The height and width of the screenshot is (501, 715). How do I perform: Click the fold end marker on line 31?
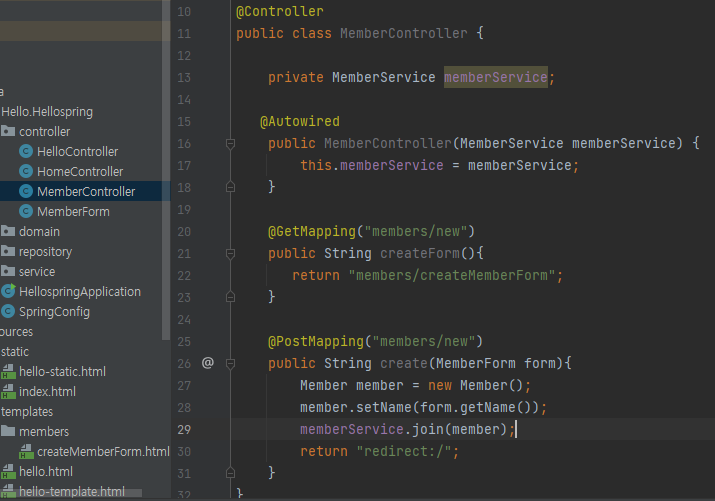pos(230,472)
